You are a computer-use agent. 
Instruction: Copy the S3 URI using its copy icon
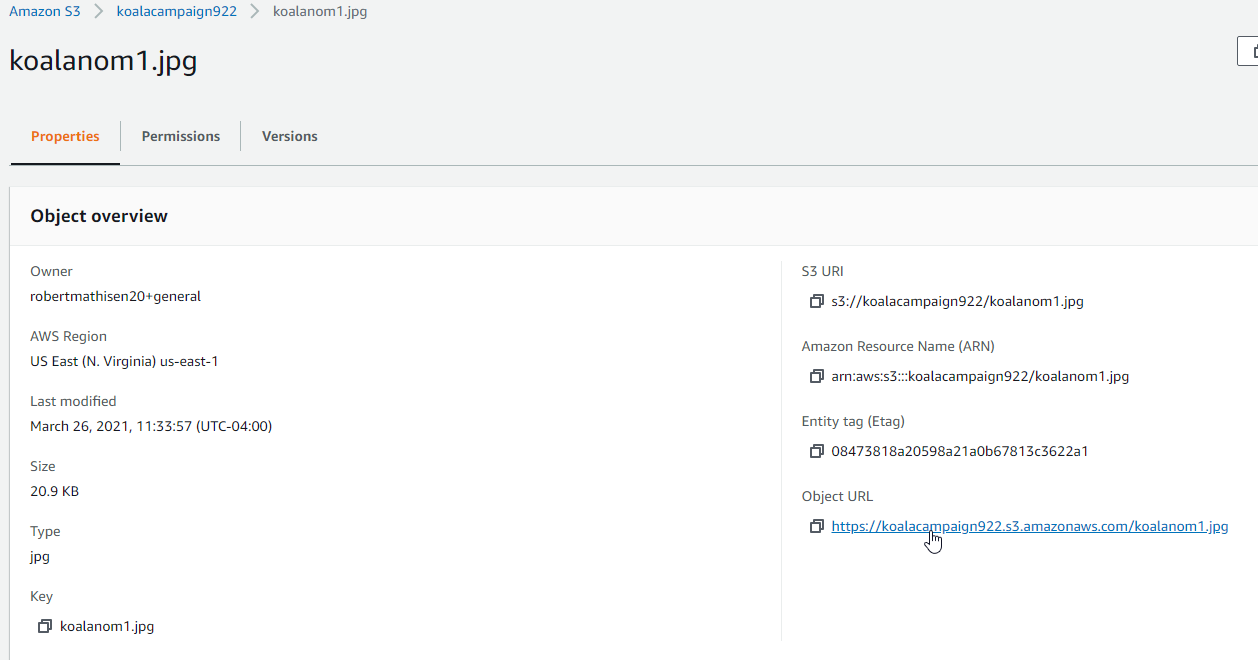tap(816, 300)
